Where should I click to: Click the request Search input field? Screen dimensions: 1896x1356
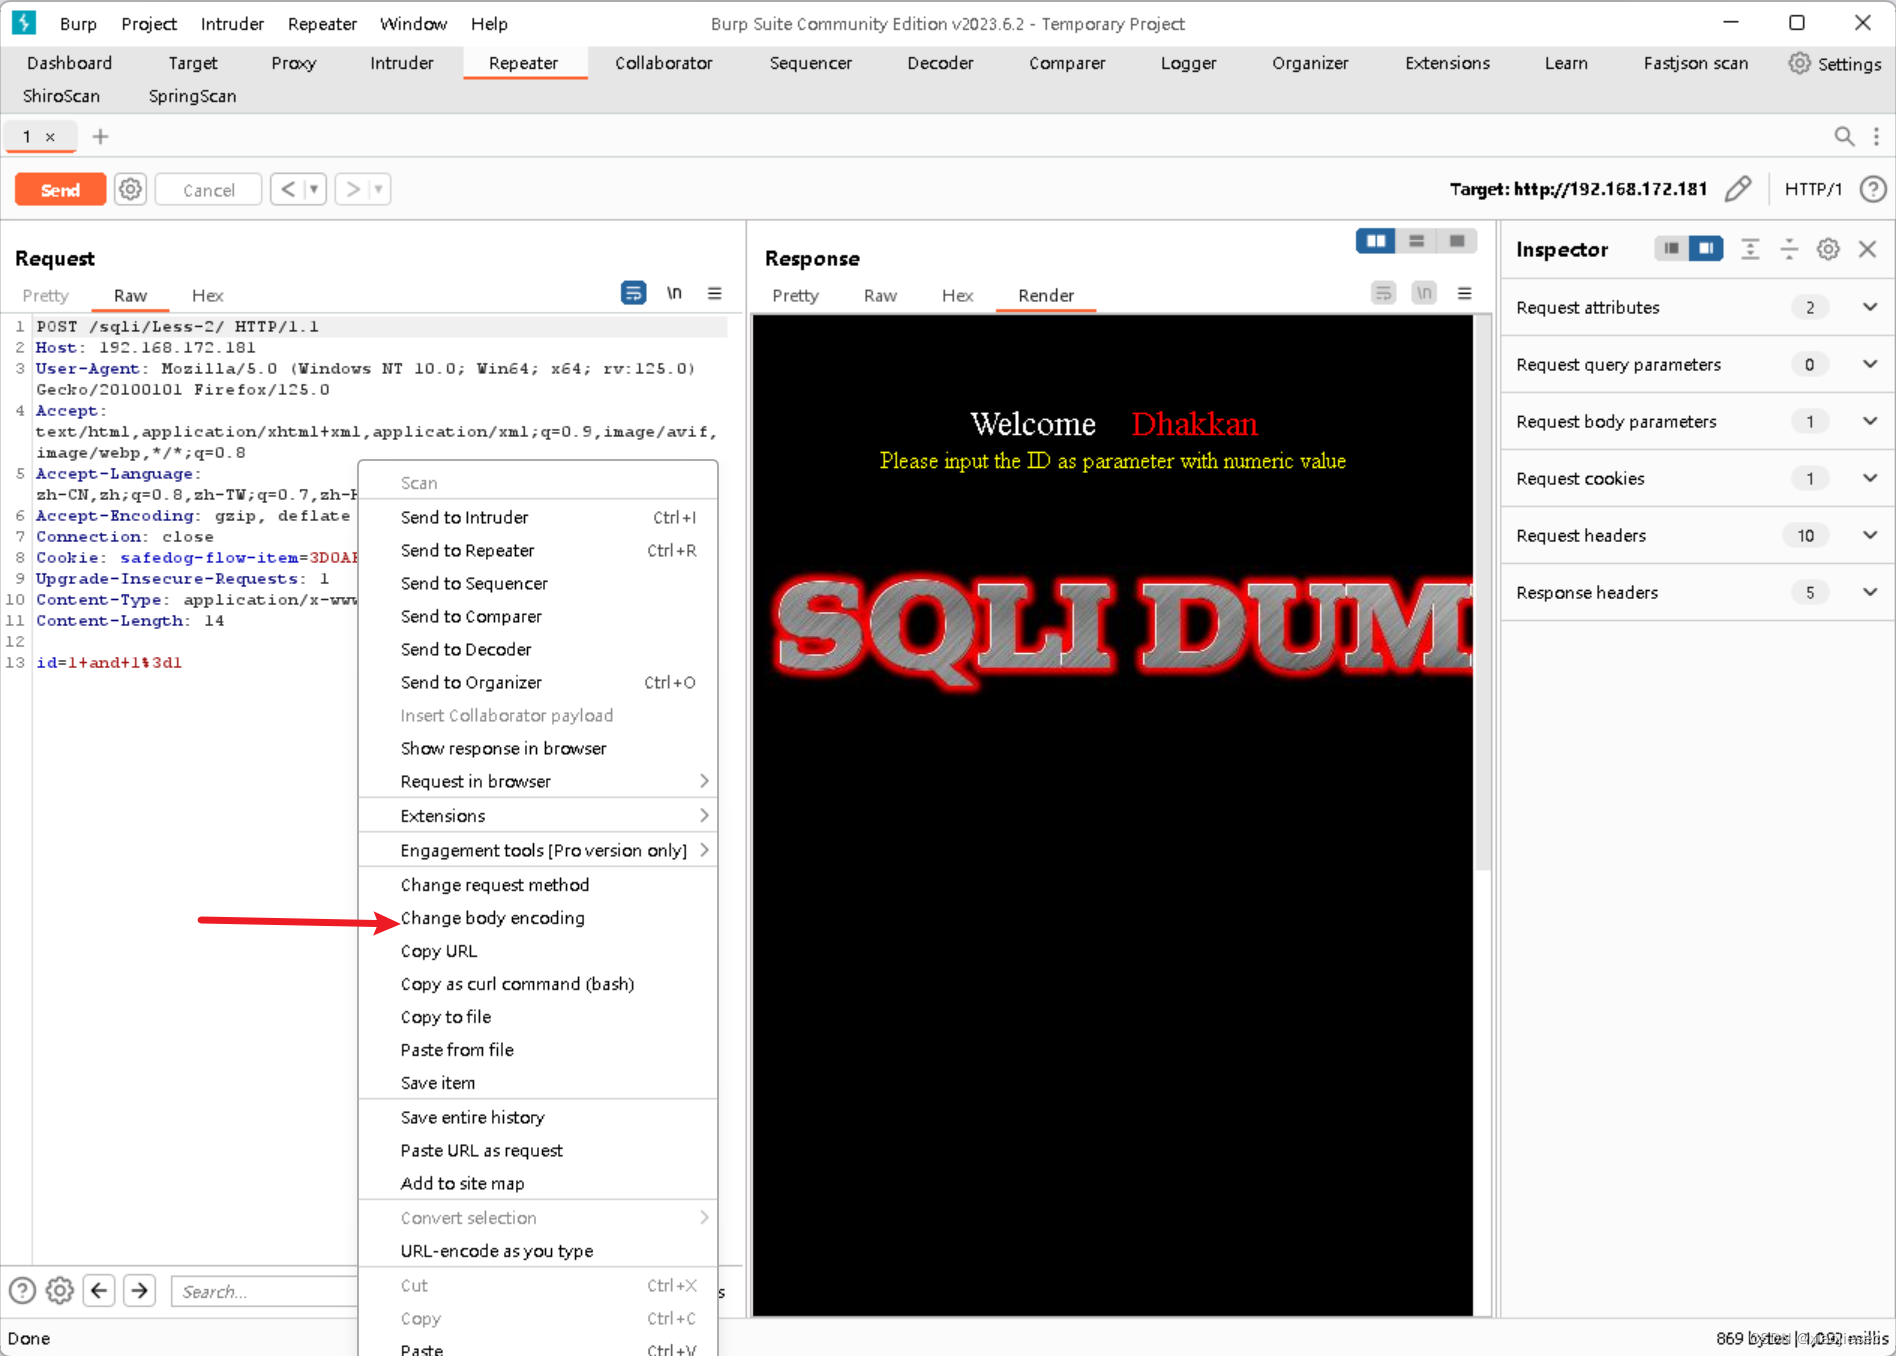(265, 1291)
